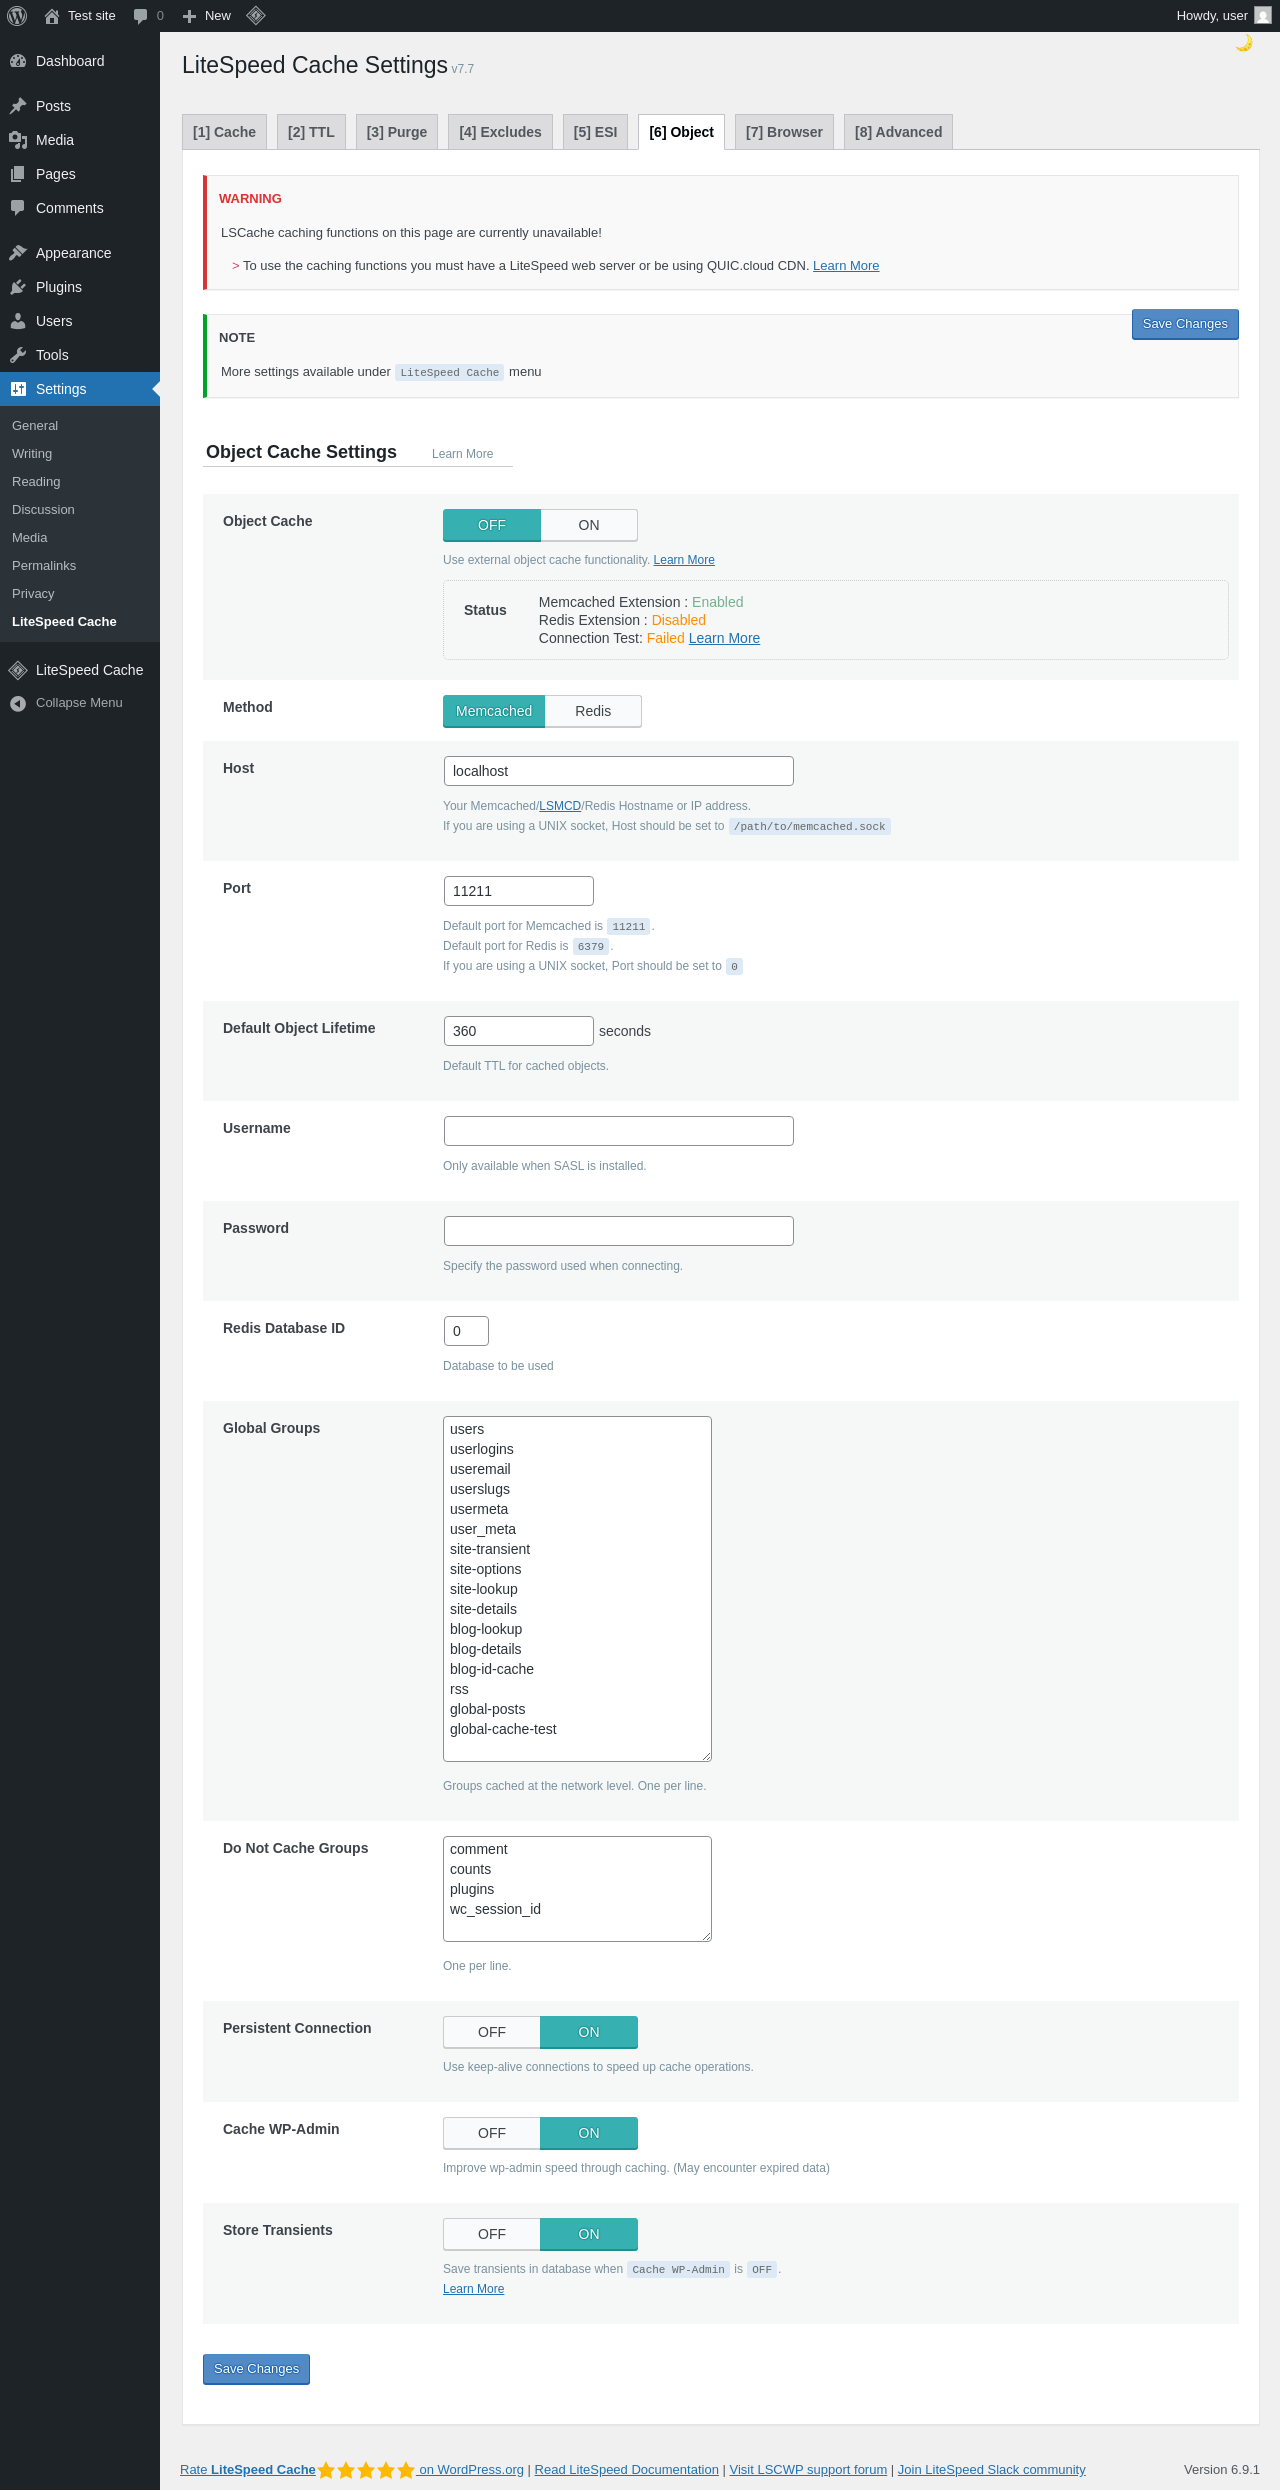This screenshot has width=1280, height=2490.
Task: Click the WordPress logo in admin bar
Action: click(x=17, y=16)
